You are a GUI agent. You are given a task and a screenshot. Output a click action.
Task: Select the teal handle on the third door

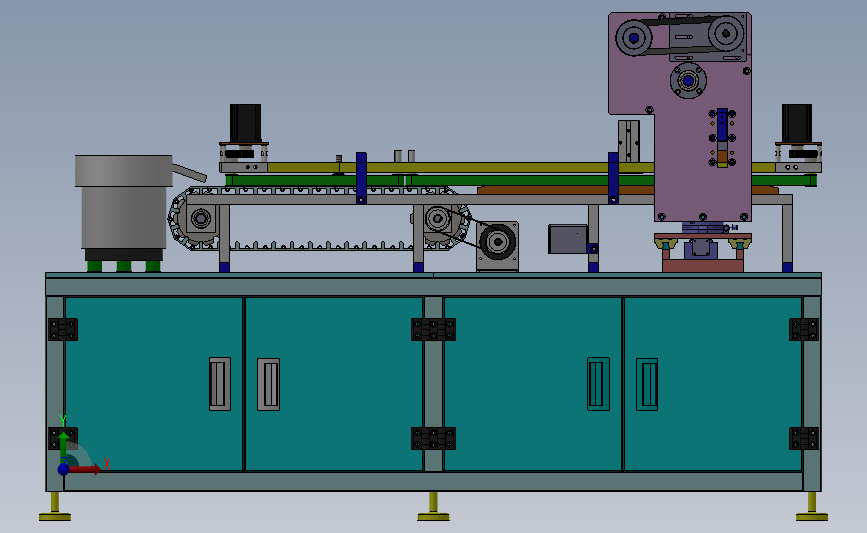(x=598, y=384)
